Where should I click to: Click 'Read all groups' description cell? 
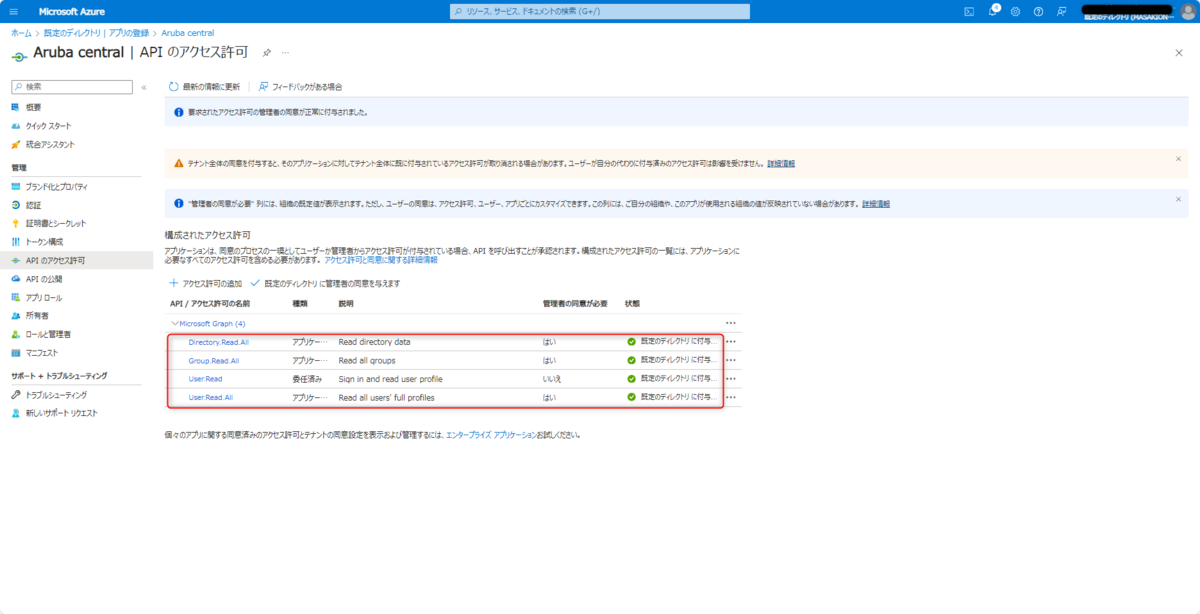point(367,360)
